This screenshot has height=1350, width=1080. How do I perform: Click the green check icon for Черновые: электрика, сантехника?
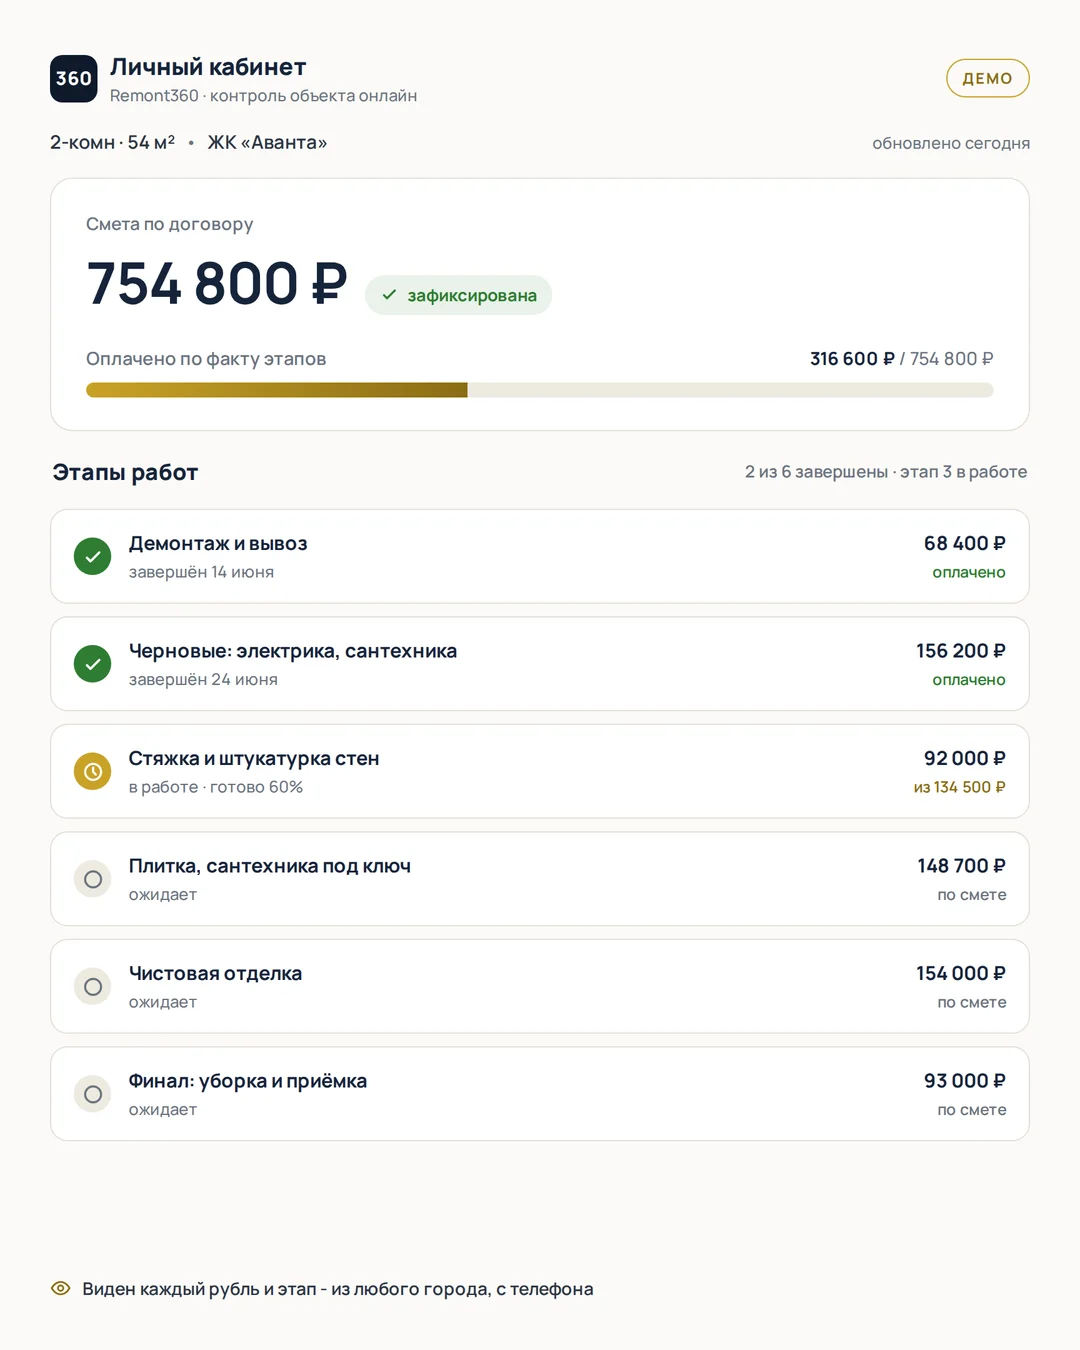point(93,664)
